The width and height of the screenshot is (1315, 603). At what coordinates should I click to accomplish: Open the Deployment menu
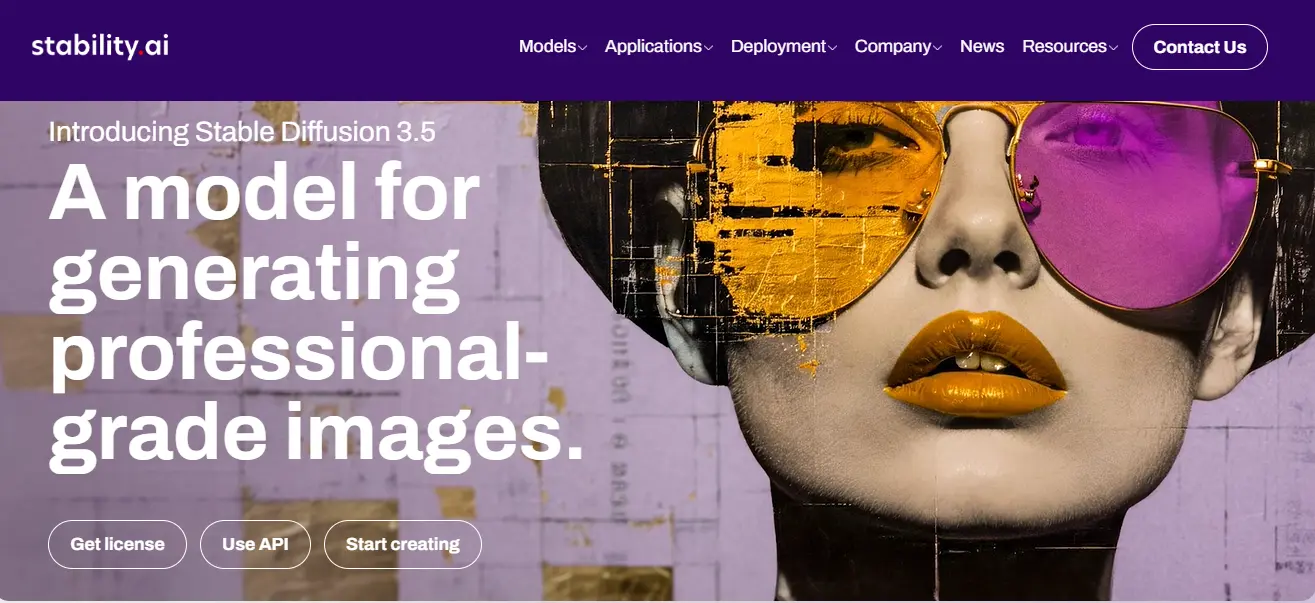point(778,46)
